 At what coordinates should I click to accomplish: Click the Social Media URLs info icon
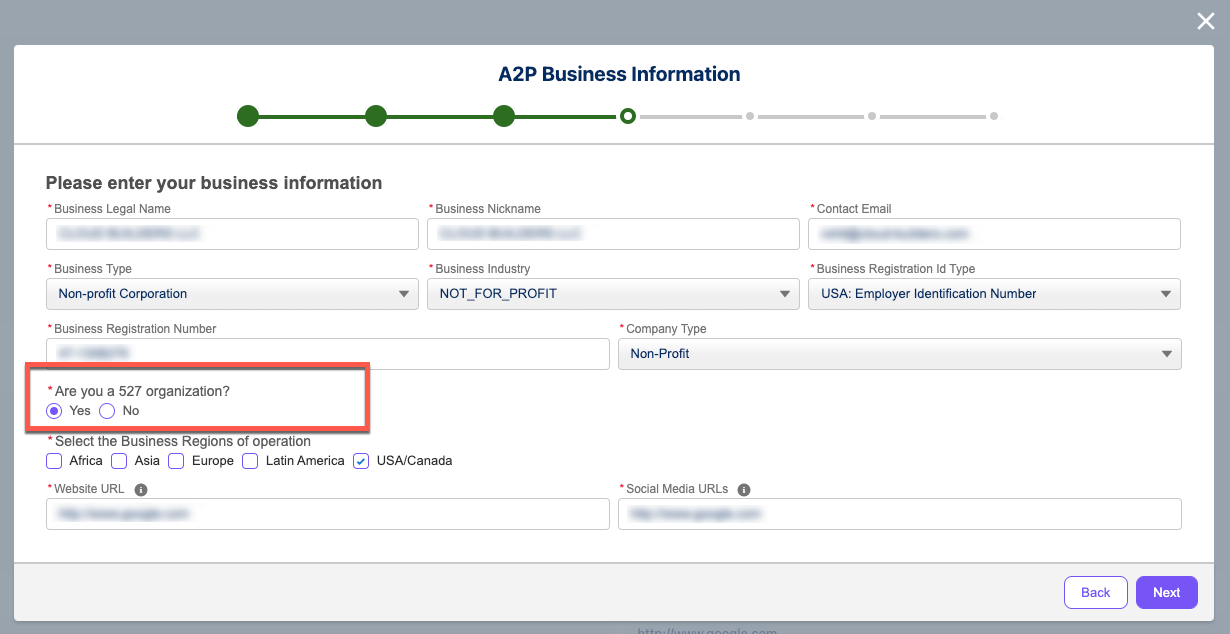[742, 489]
